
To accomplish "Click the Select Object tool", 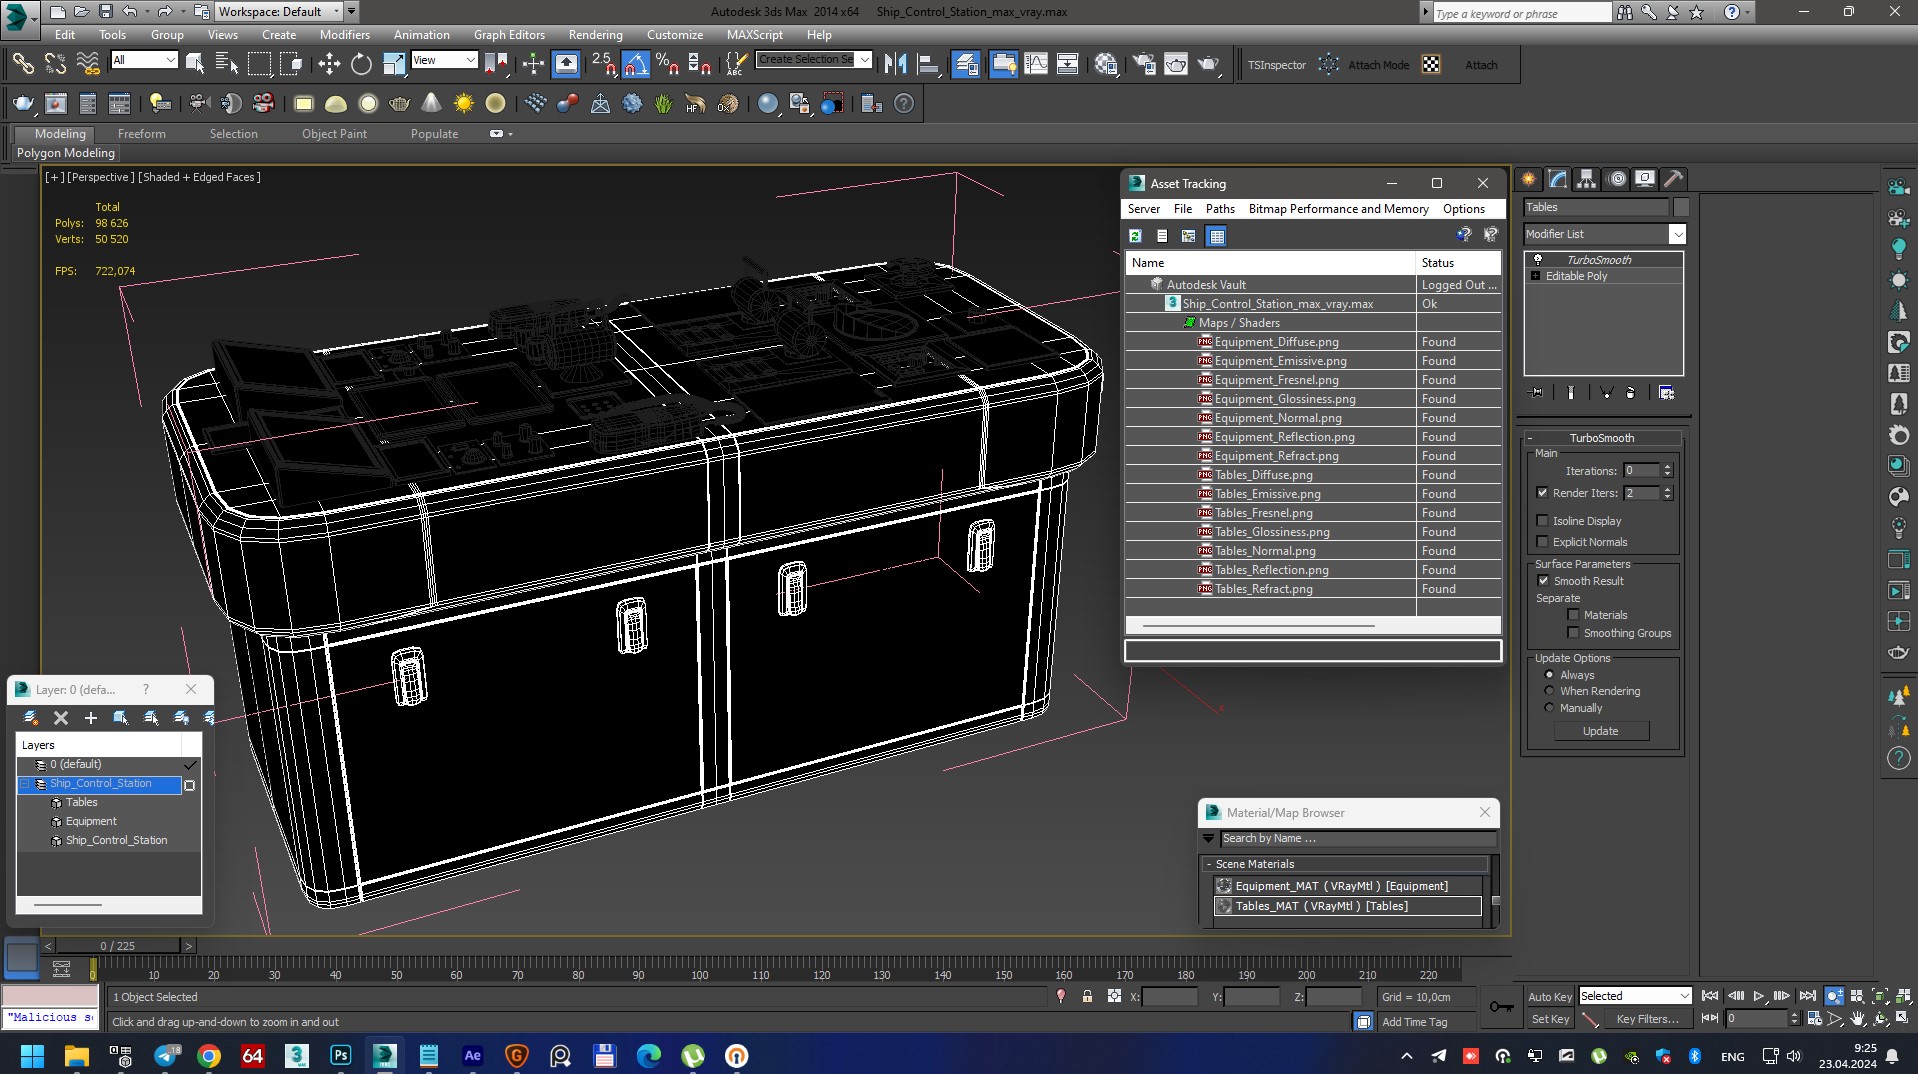I will tap(195, 65).
